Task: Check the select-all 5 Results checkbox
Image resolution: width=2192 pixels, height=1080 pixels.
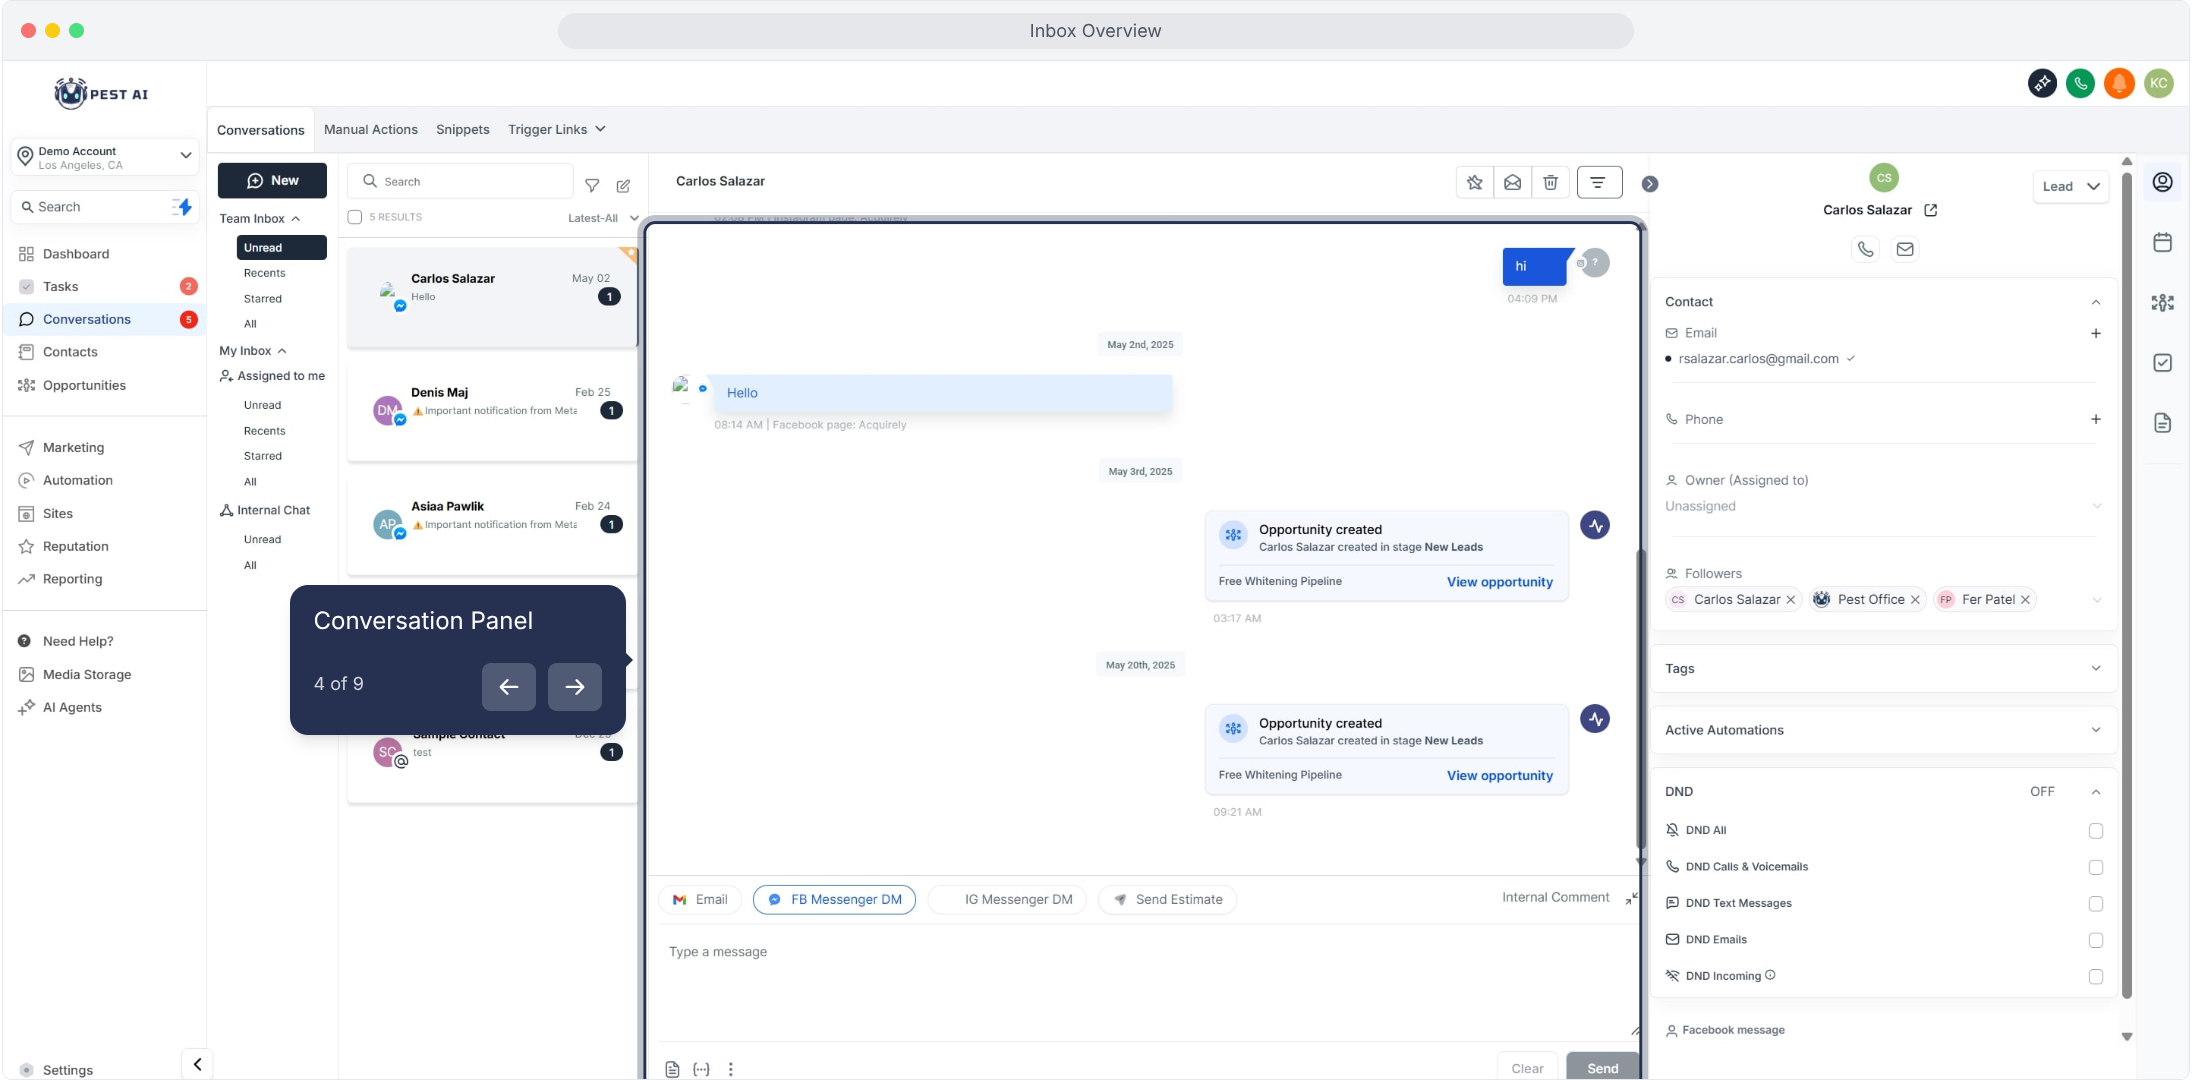Action: pos(354,217)
